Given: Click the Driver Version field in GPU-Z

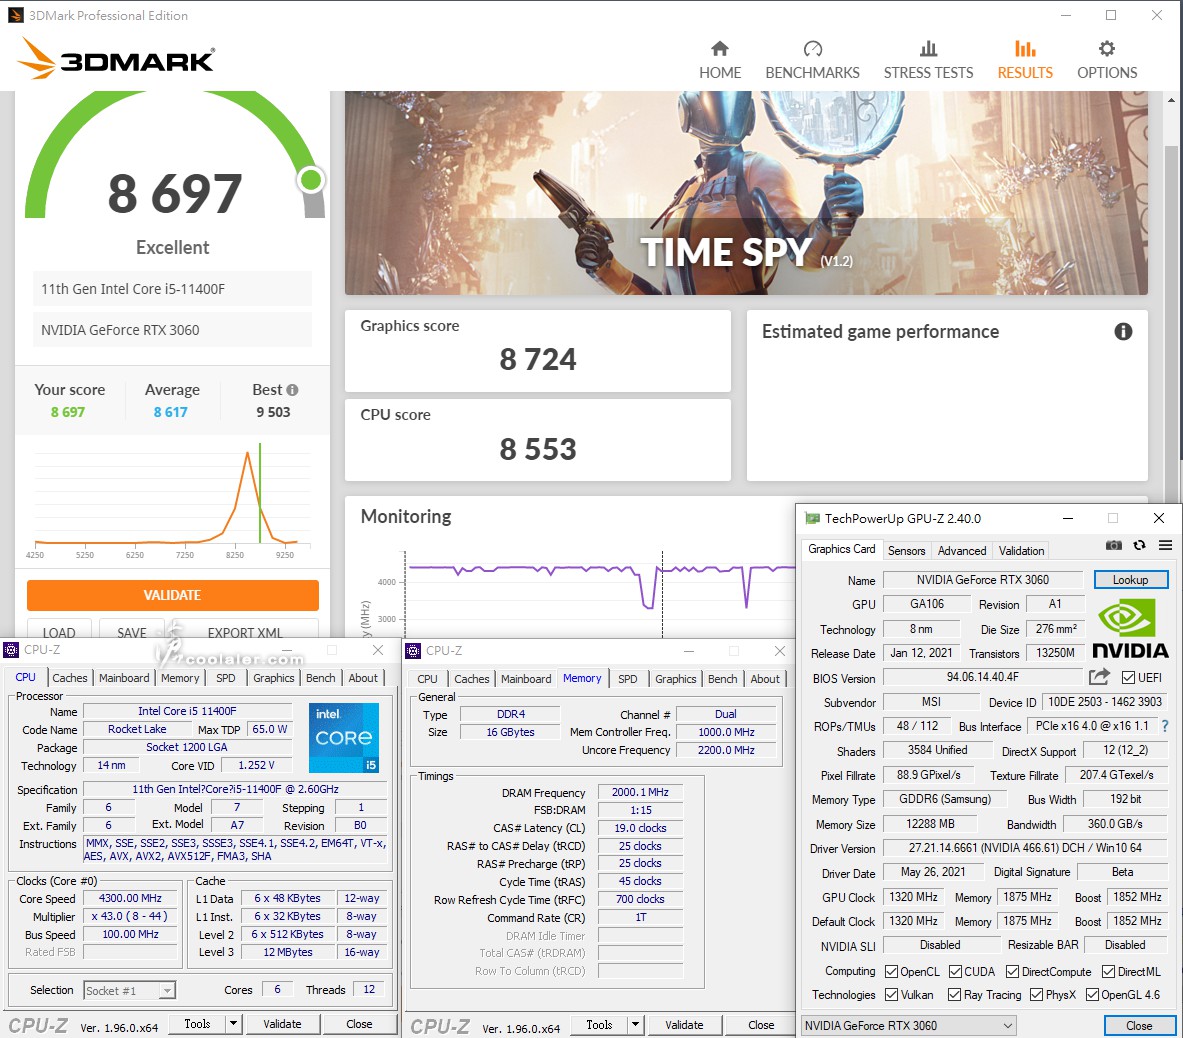Looking at the screenshot, I should (x=1025, y=848).
